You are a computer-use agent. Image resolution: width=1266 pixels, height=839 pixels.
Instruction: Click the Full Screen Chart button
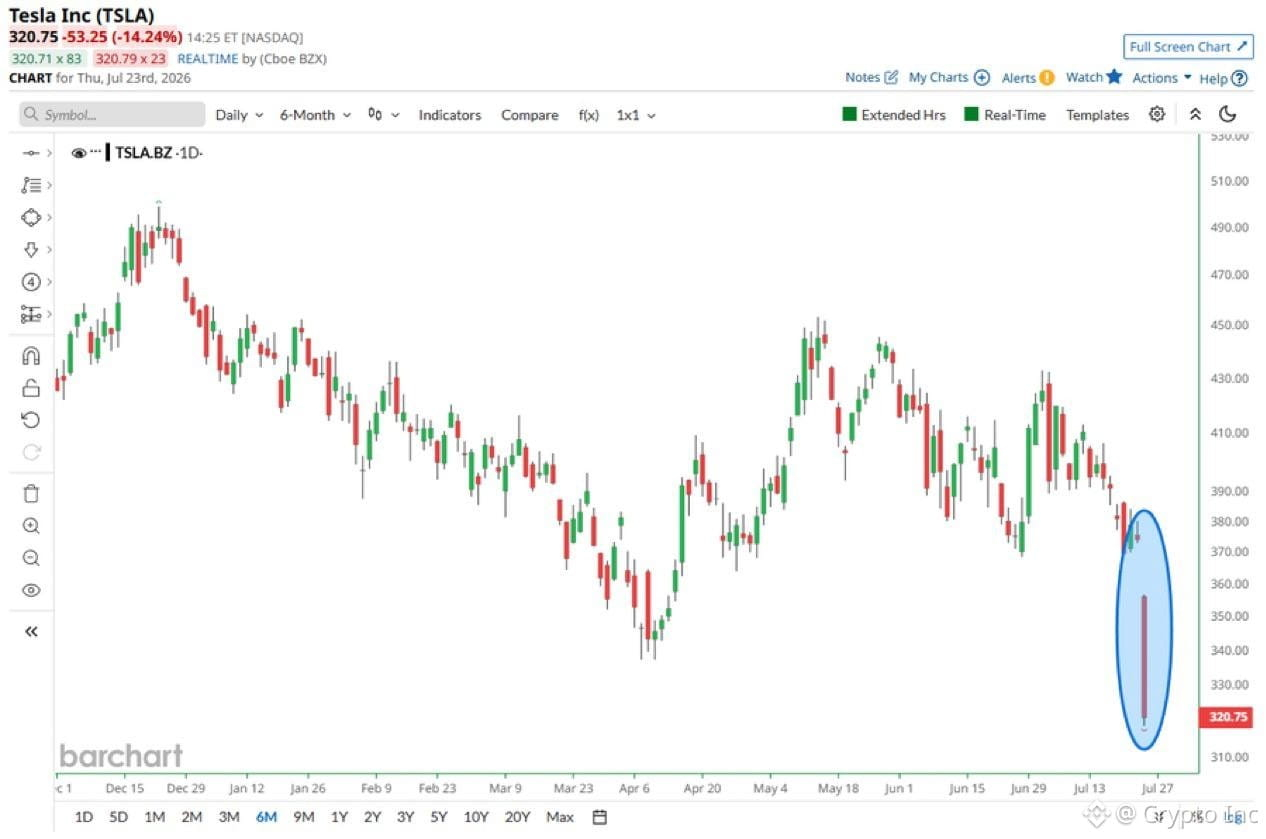[x=1188, y=47]
